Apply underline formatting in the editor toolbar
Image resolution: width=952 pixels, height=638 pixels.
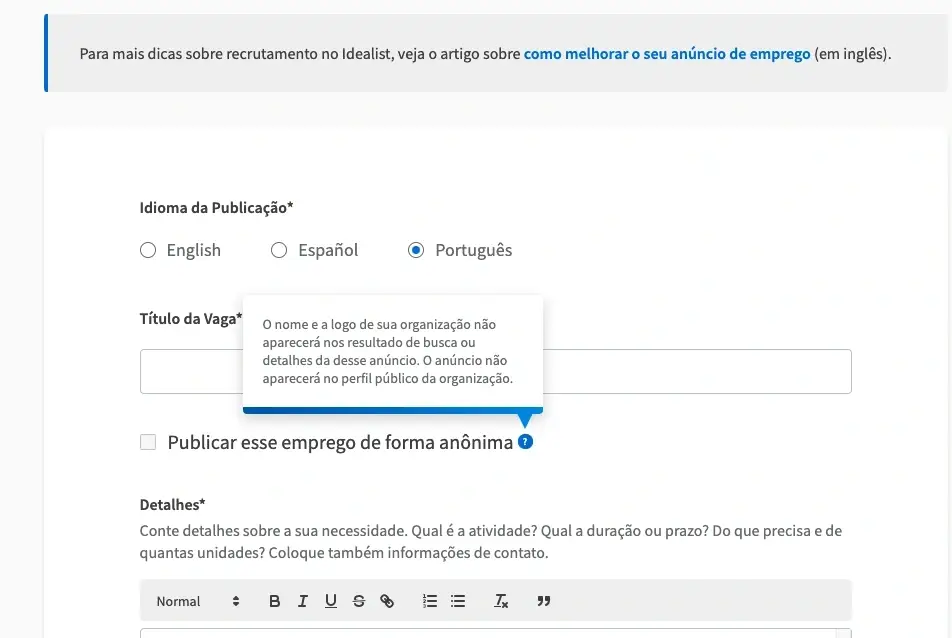[x=330, y=601]
